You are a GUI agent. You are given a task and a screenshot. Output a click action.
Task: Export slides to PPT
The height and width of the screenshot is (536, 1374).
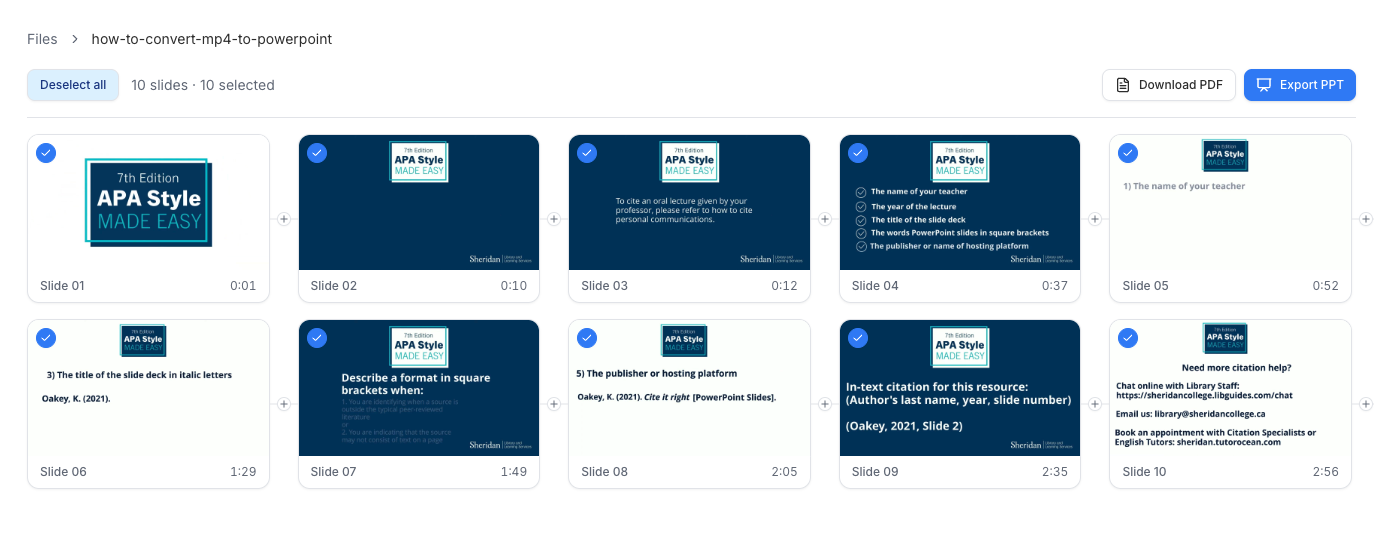pyautogui.click(x=1300, y=85)
